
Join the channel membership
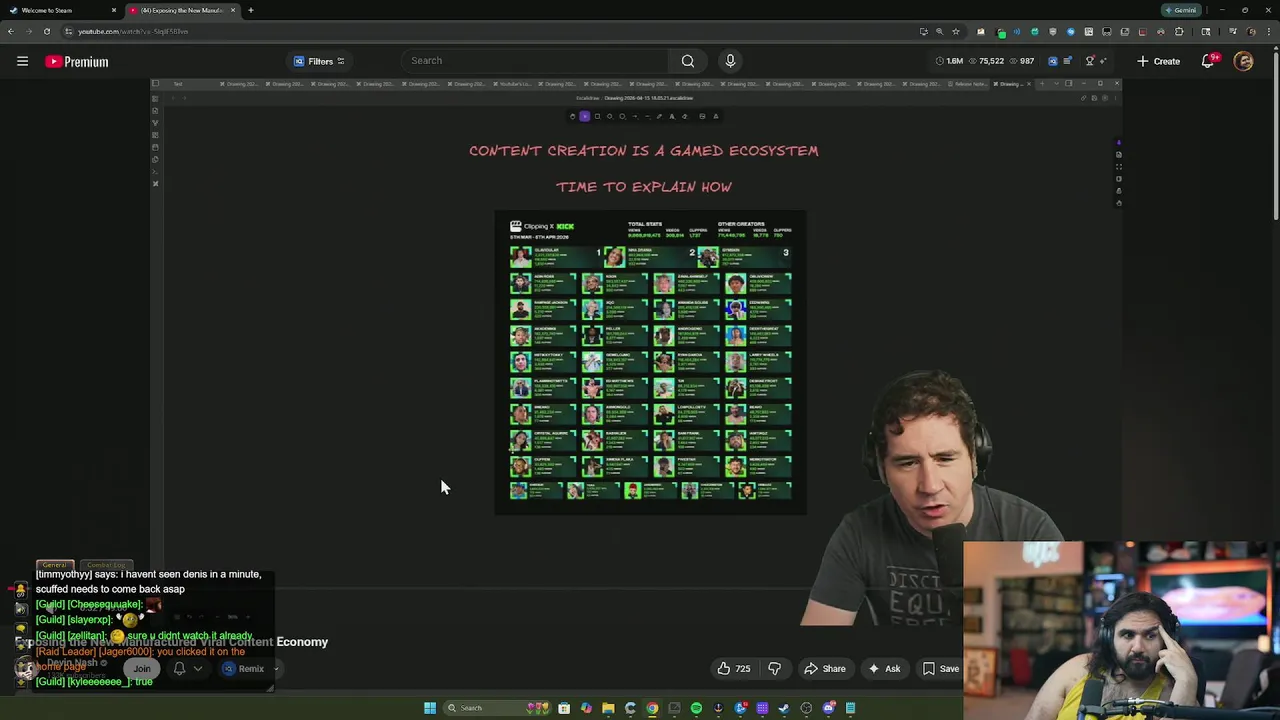point(142,669)
